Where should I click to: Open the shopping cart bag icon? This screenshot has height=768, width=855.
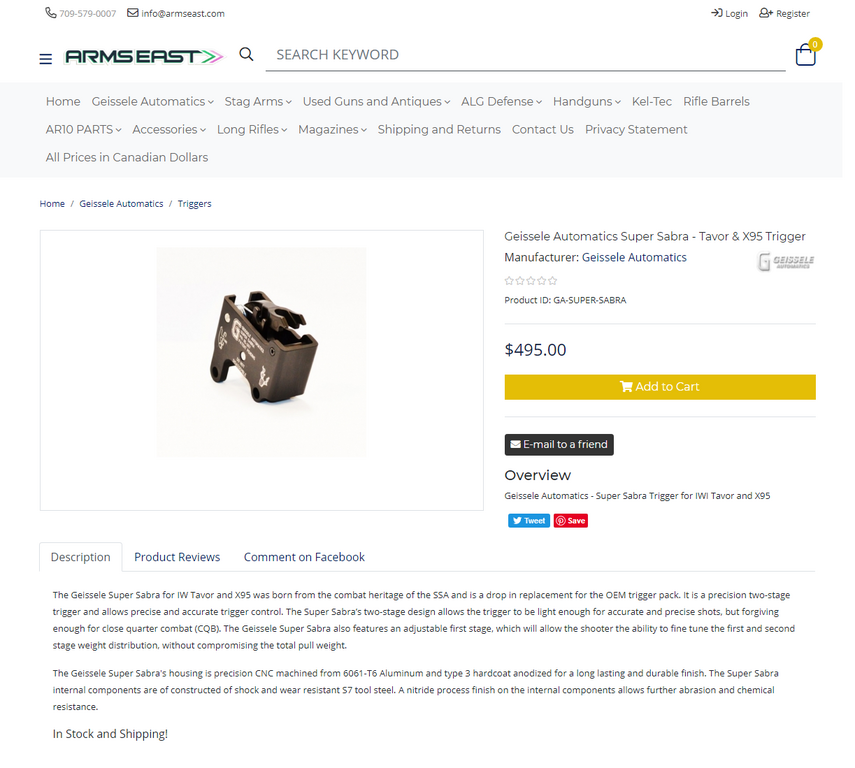[806, 55]
